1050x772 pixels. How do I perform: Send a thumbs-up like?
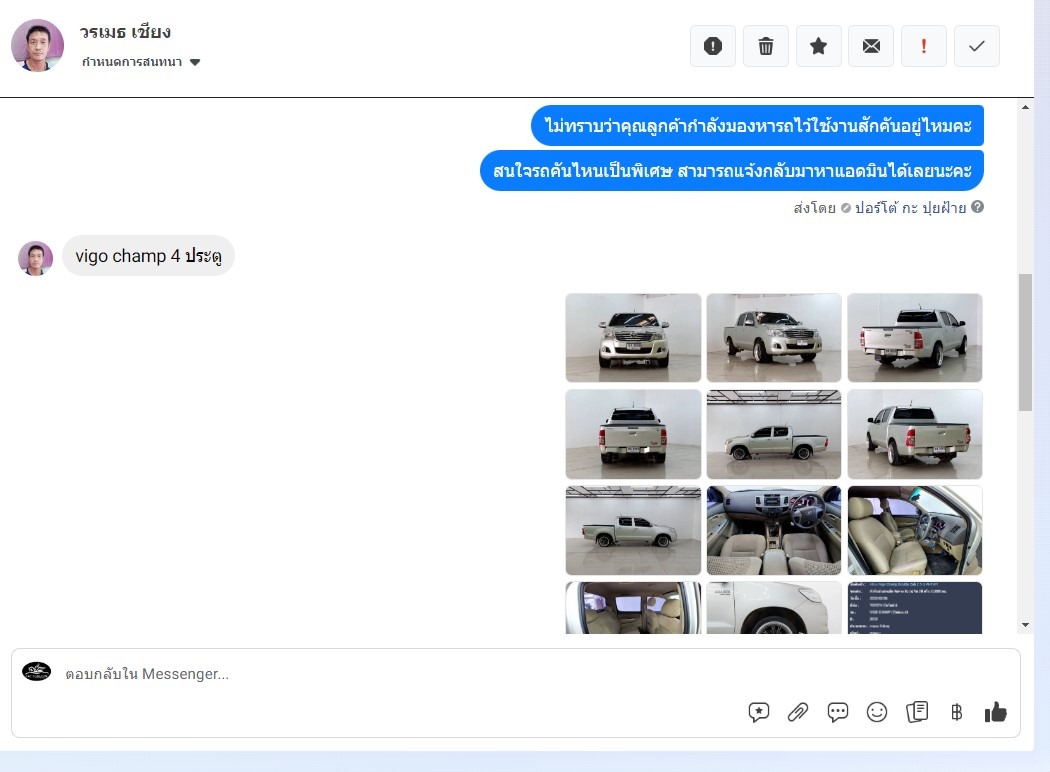tap(995, 712)
